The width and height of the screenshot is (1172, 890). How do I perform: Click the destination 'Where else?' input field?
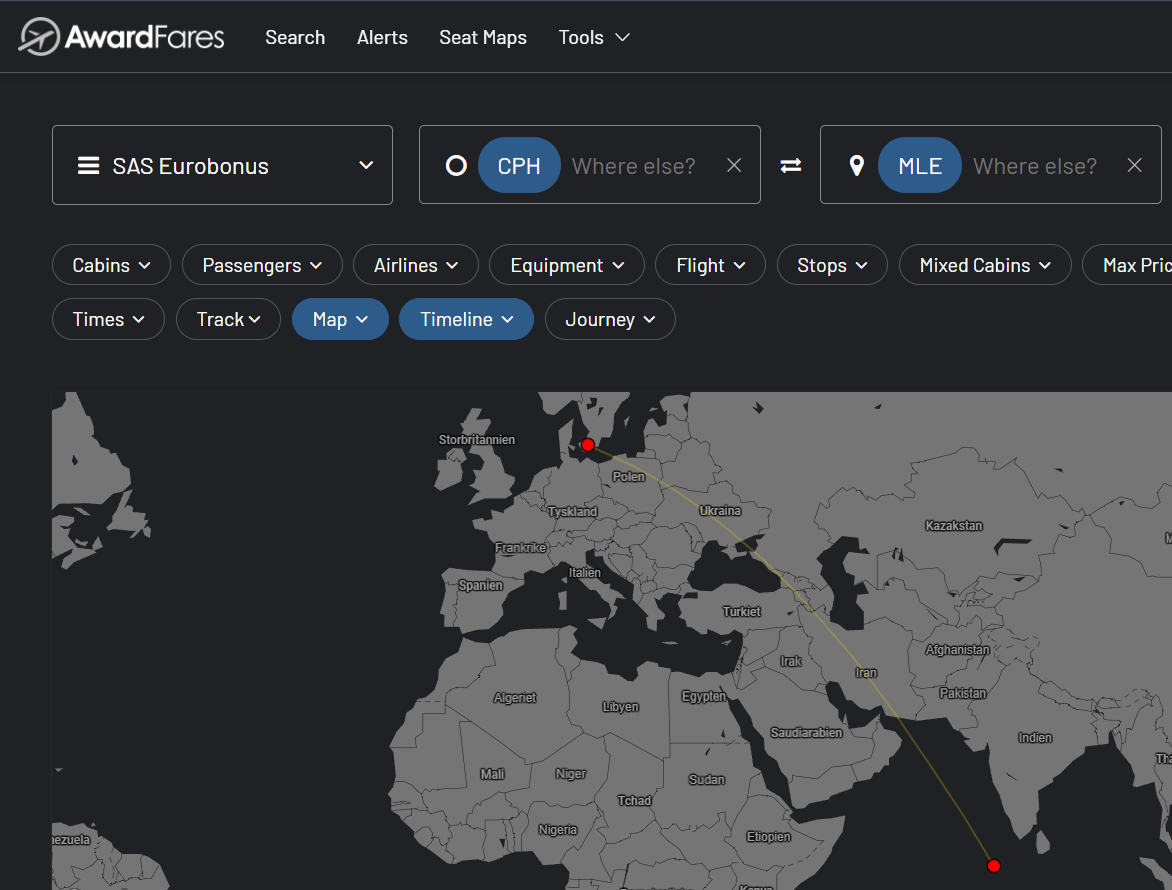(1034, 165)
